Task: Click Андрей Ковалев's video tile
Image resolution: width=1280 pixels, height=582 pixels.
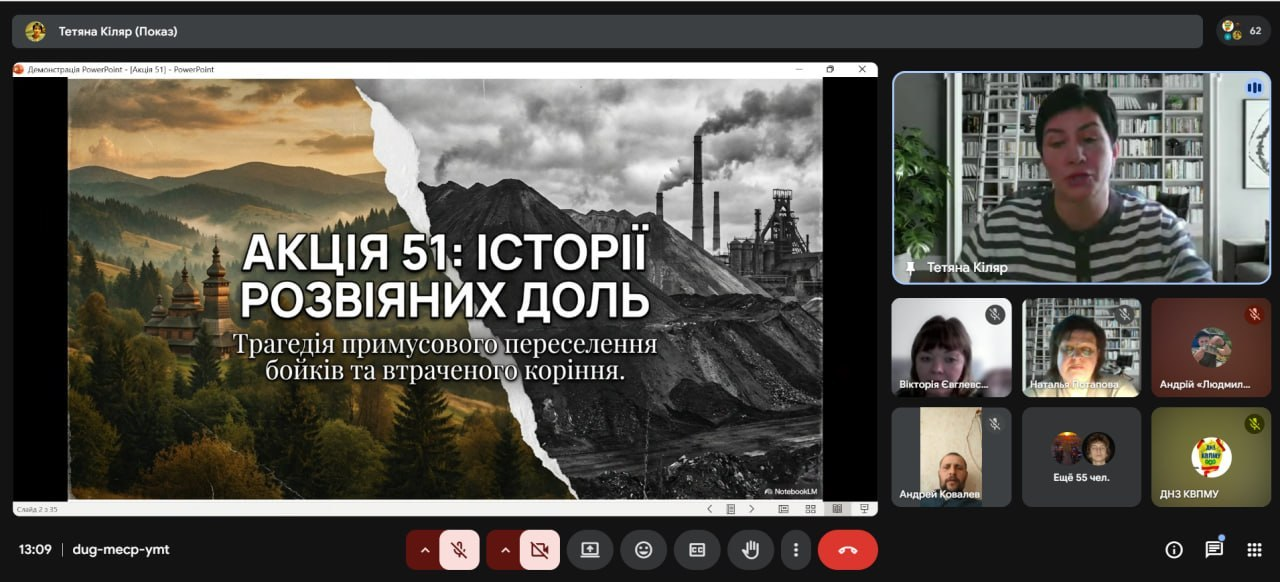Action: point(951,456)
